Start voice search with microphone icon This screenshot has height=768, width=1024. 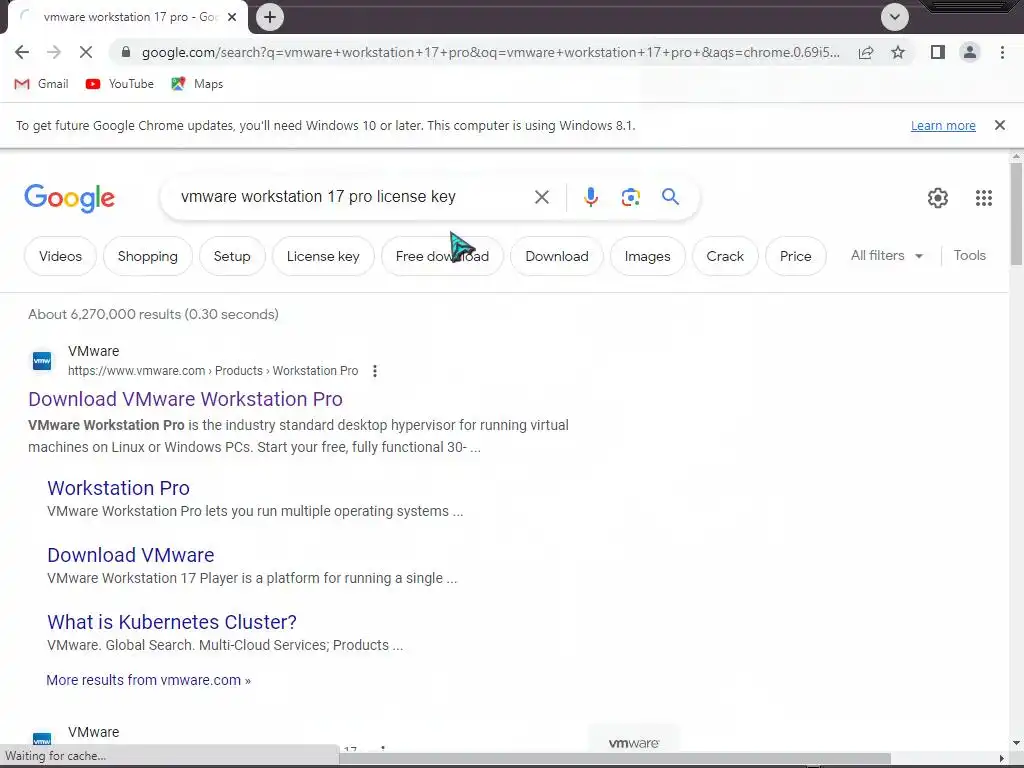point(590,197)
